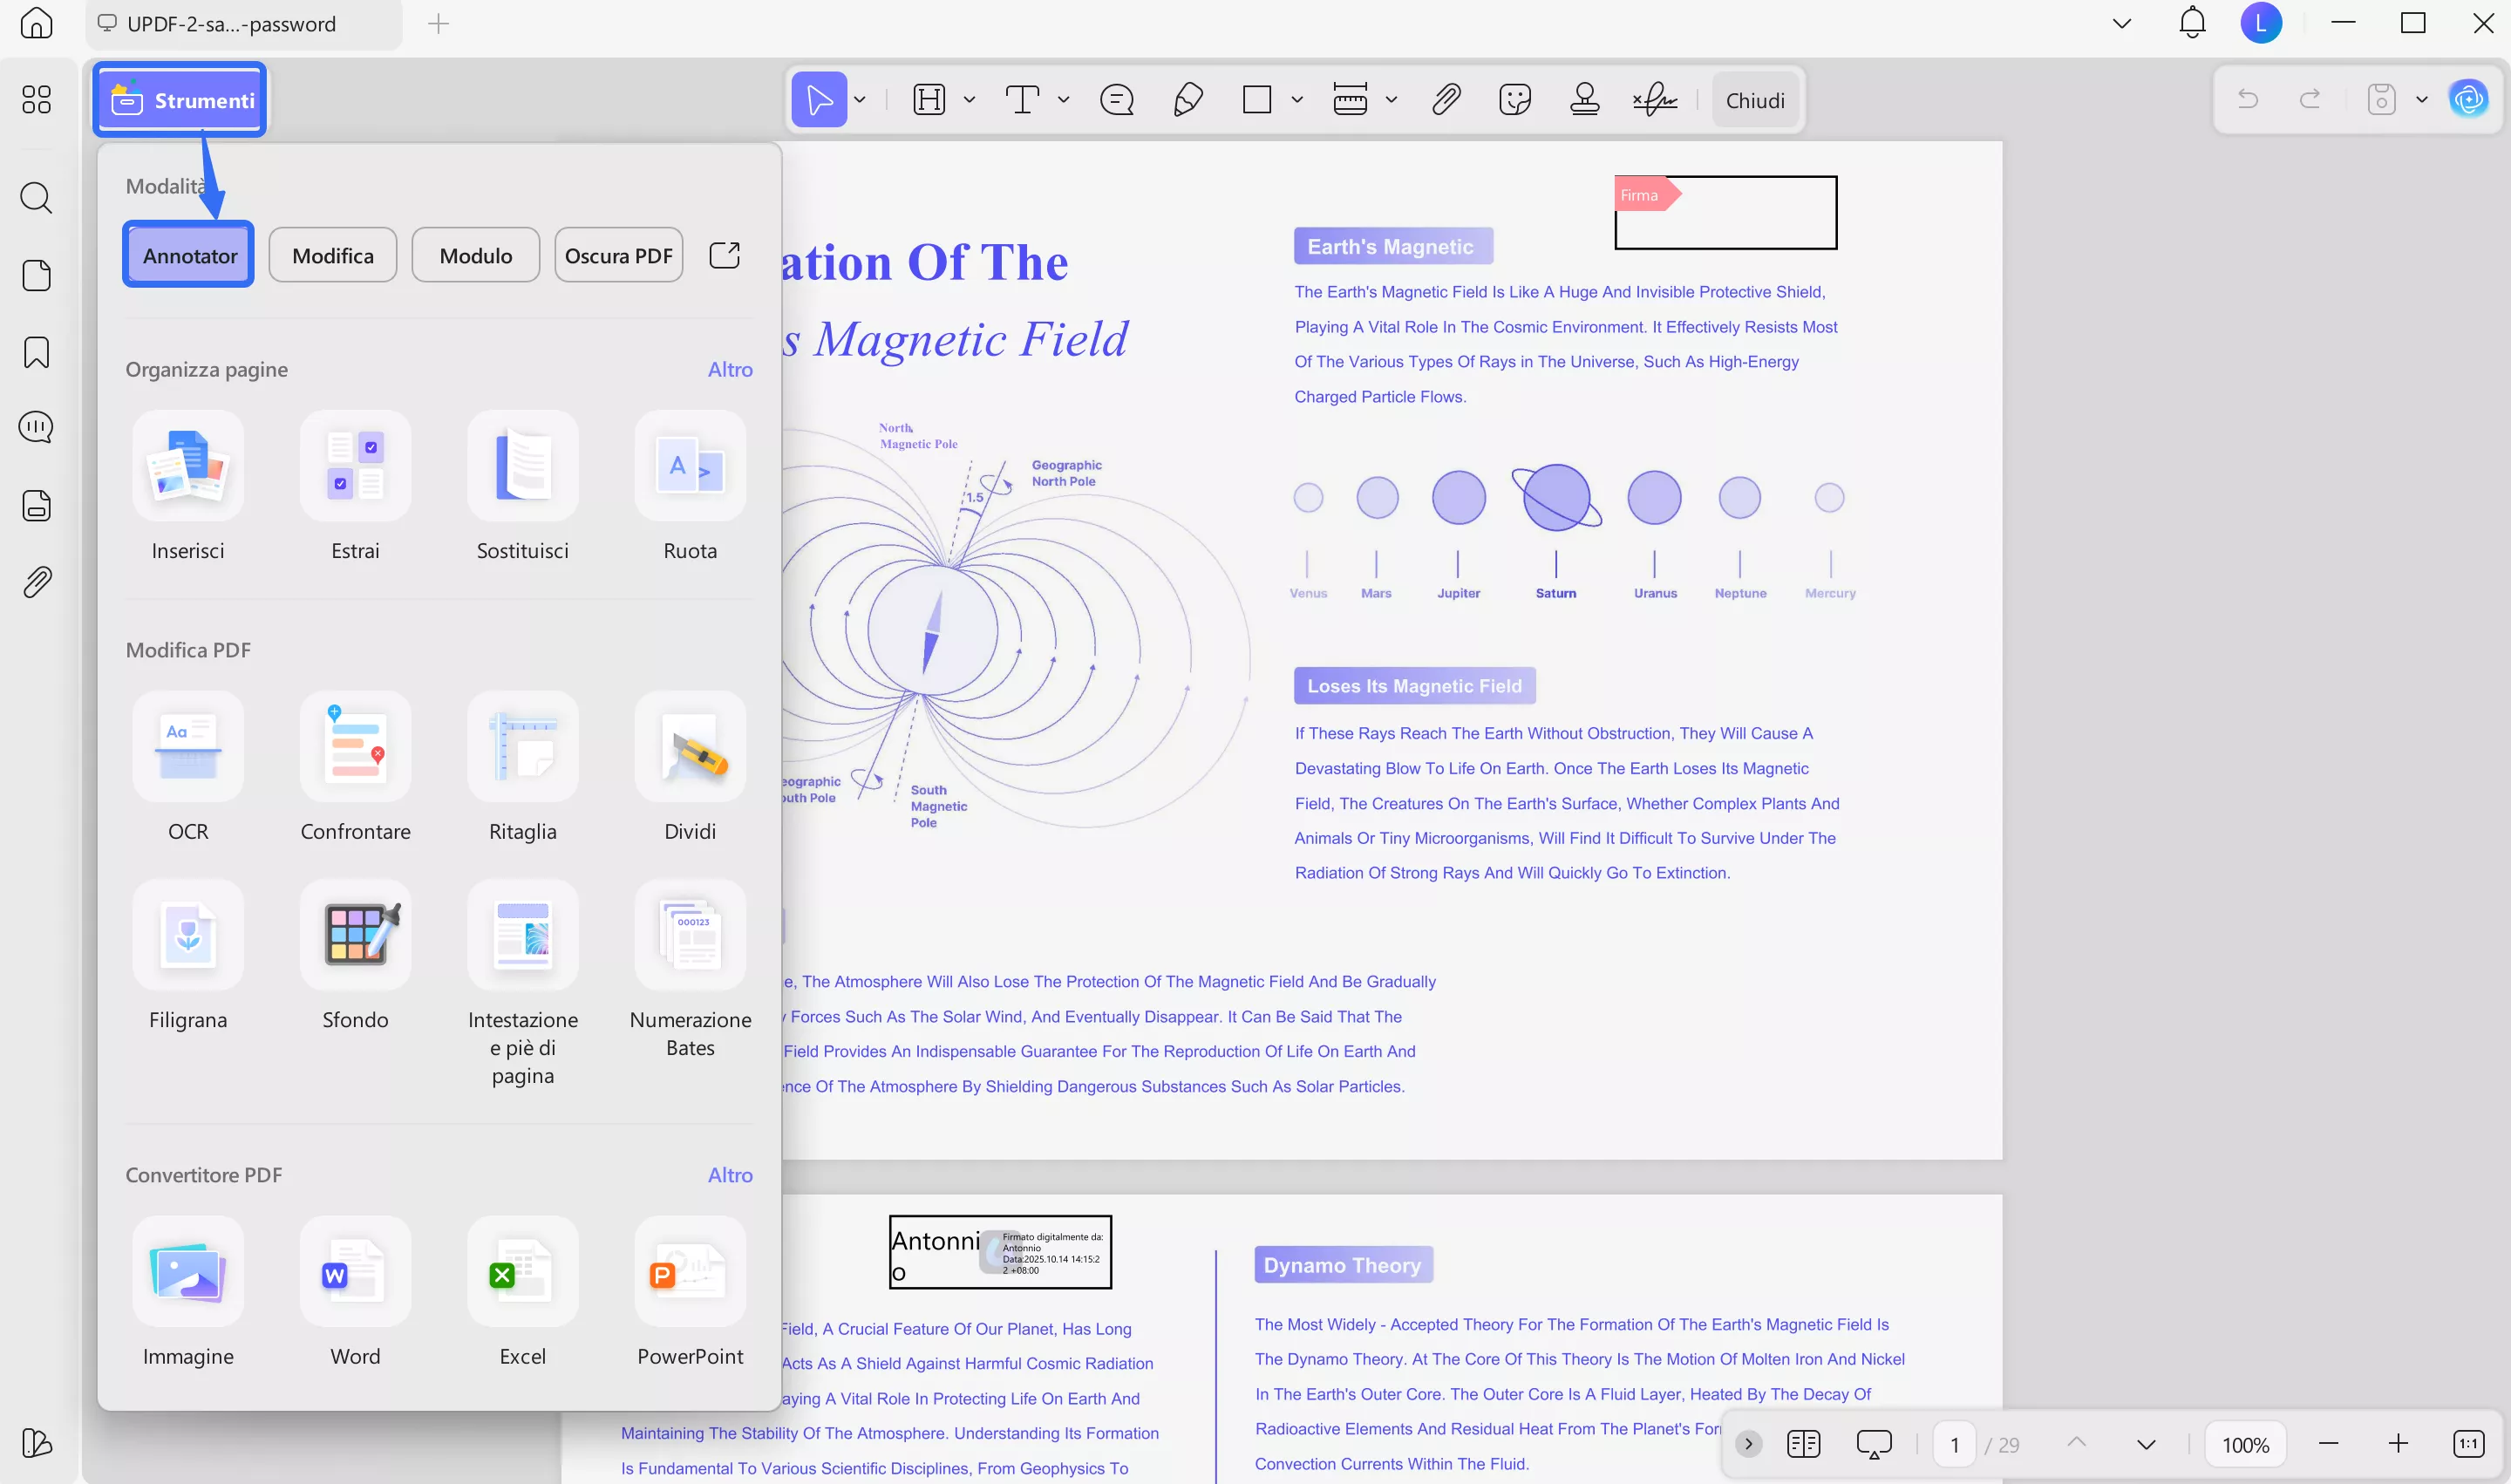
Task: Select the Ritaglia crop tool
Action: point(522,747)
